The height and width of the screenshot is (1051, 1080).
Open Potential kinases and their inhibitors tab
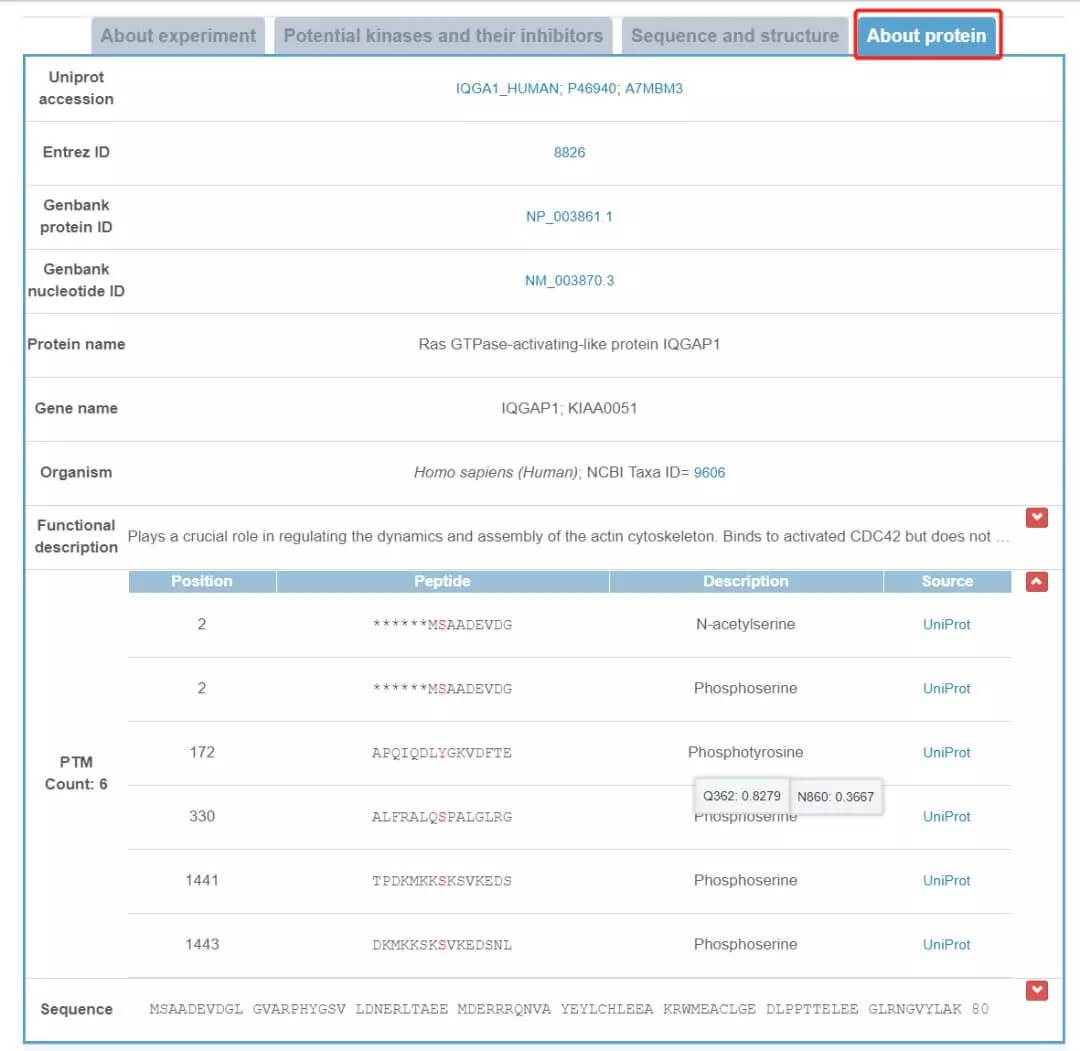click(x=443, y=36)
